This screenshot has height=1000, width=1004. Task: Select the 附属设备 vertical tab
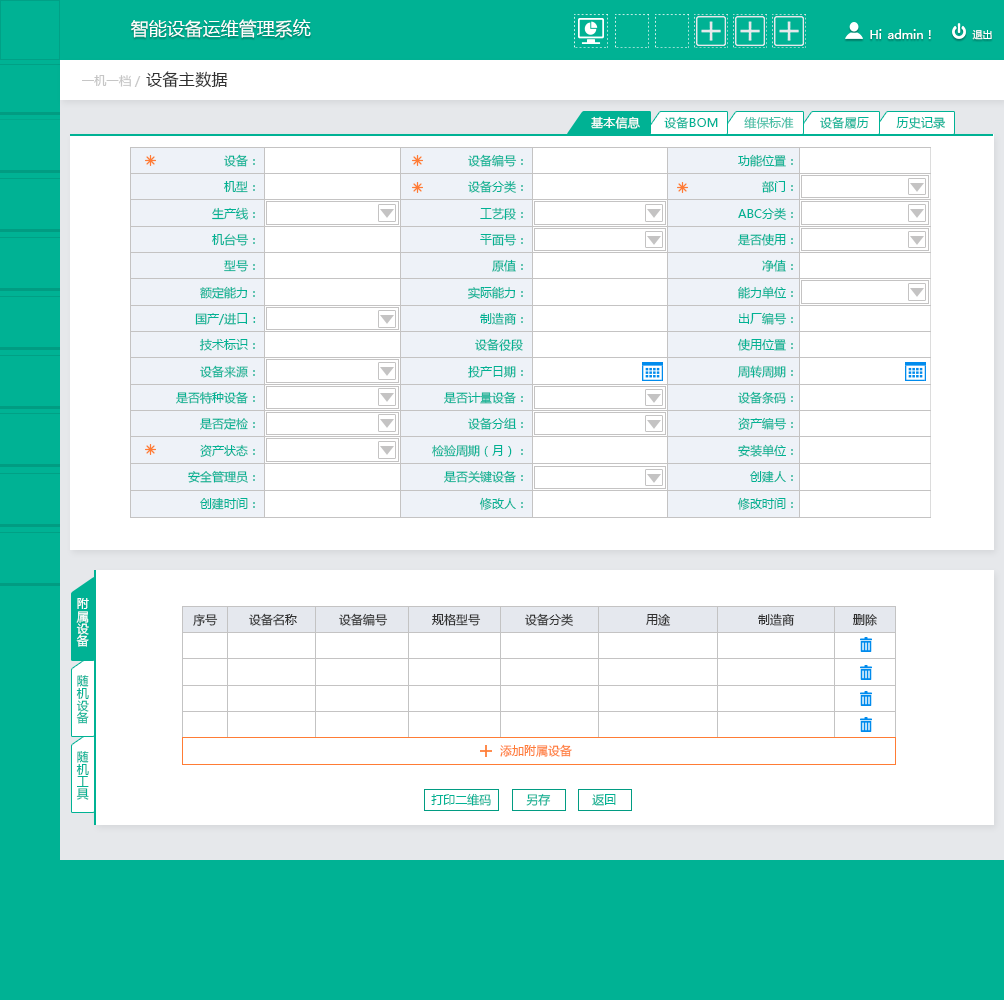pyautogui.click(x=83, y=622)
